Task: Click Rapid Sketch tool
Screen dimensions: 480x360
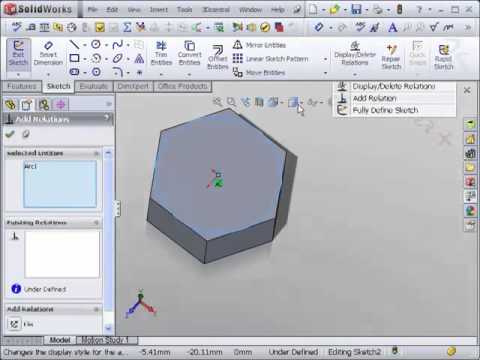Action: click(x=443, y=57)
